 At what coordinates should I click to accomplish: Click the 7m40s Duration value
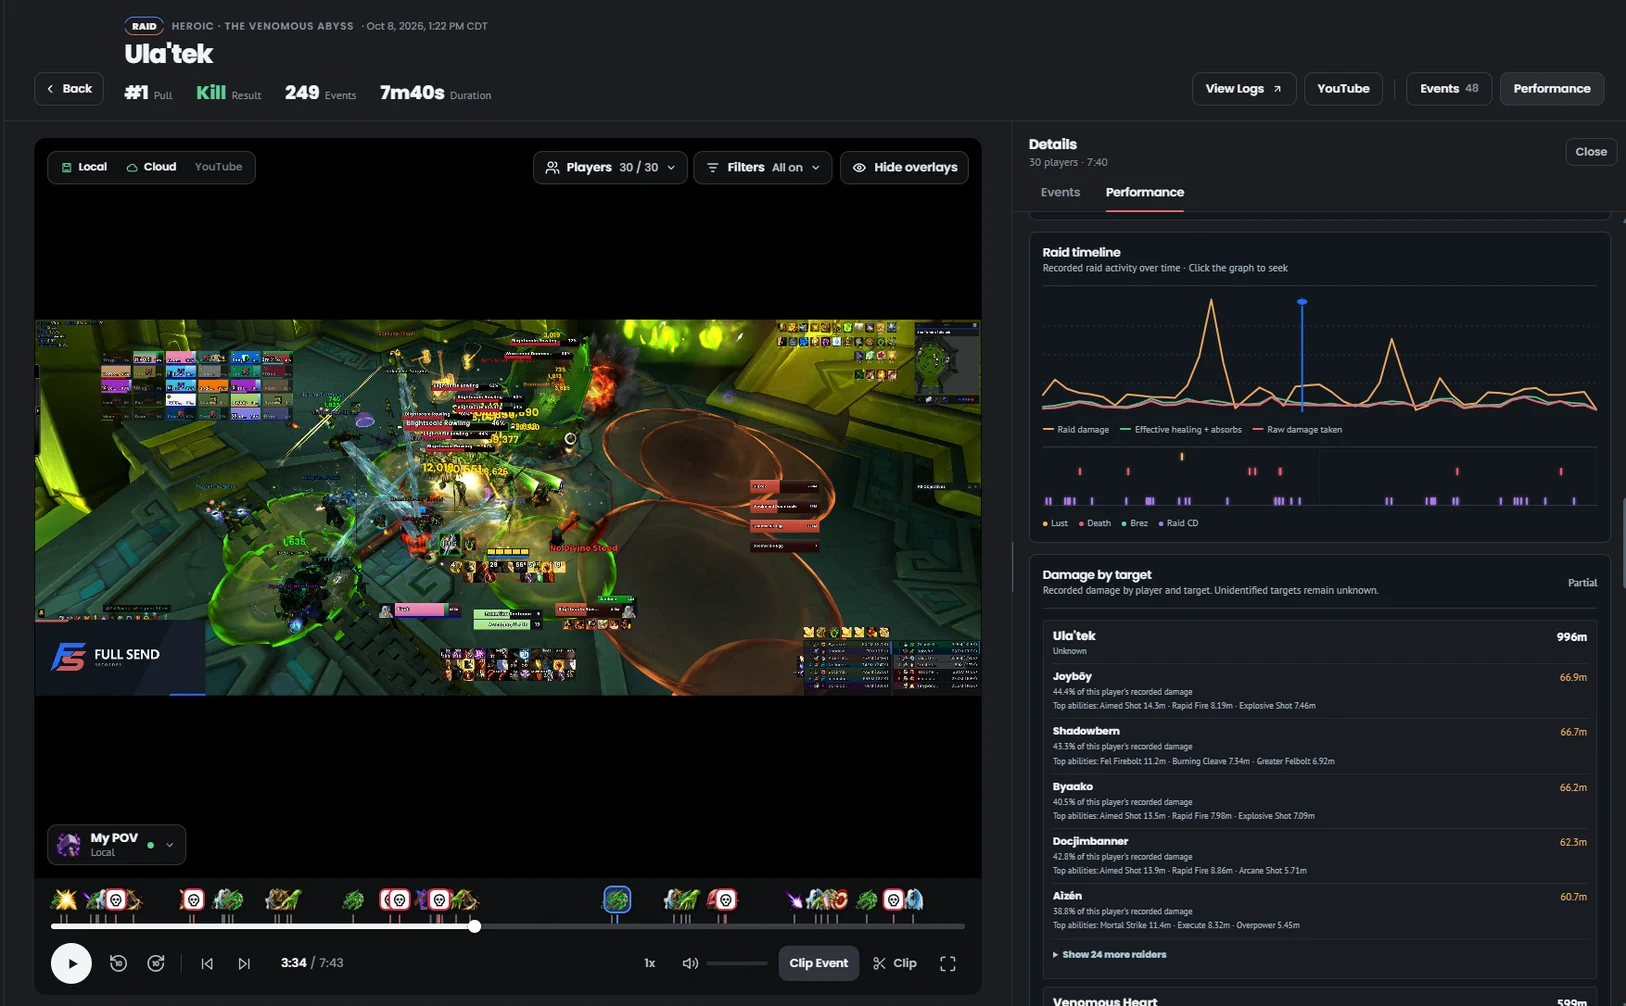(435, 93)
